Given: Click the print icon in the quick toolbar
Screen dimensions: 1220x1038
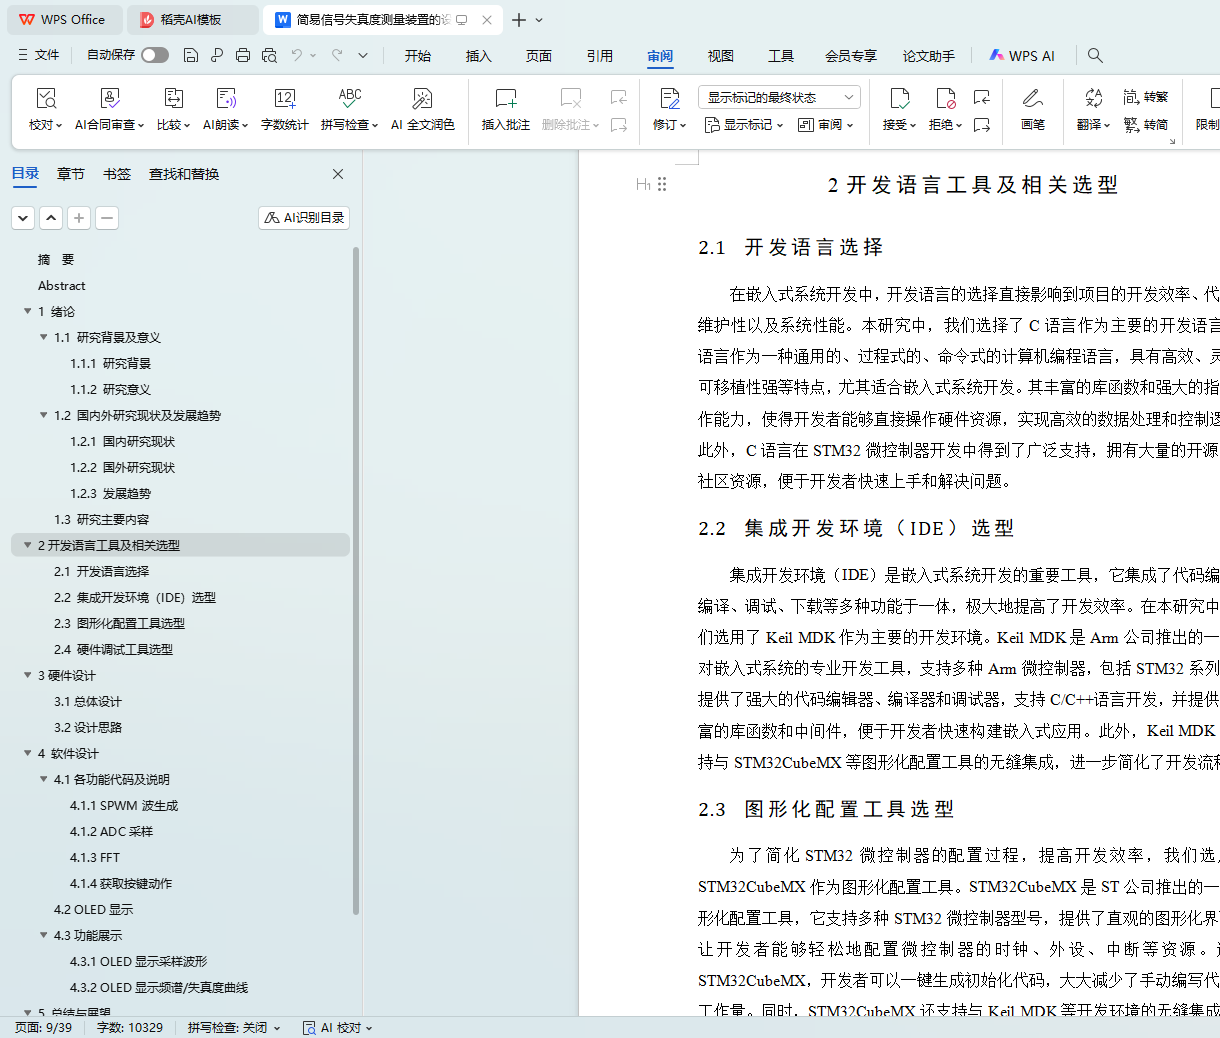Looking at the screenshot, I should pos(243,55).
